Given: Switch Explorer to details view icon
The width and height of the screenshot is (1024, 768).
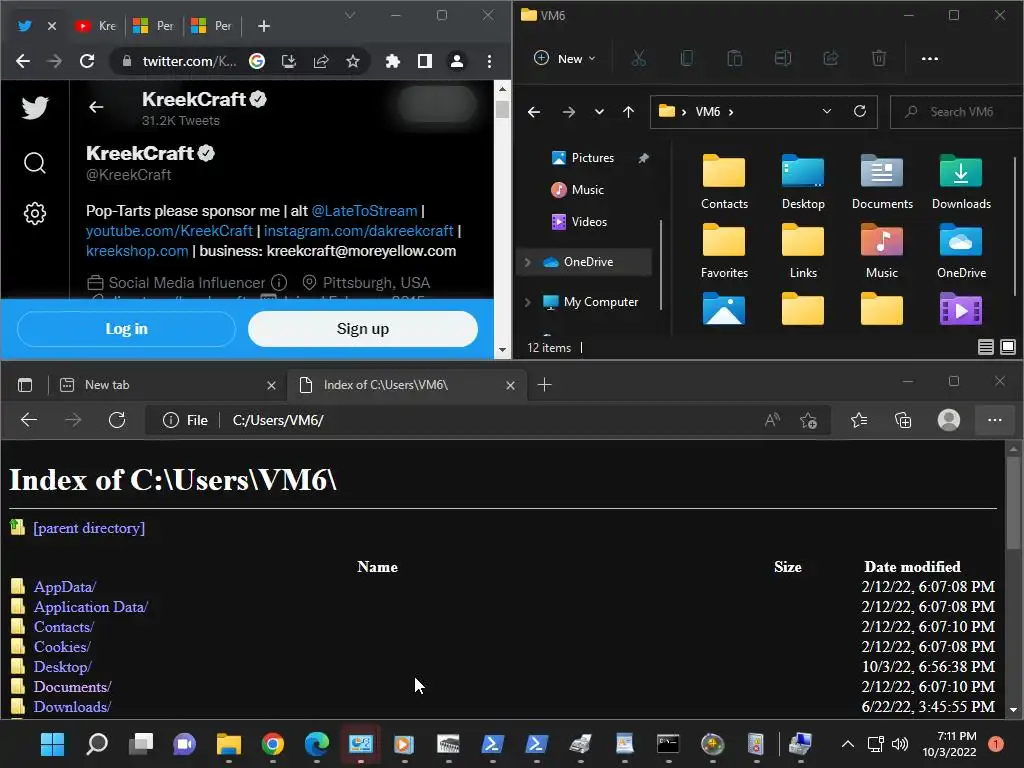Looking at the screenshot, I should pyautogui.click(x=985, y=347).
